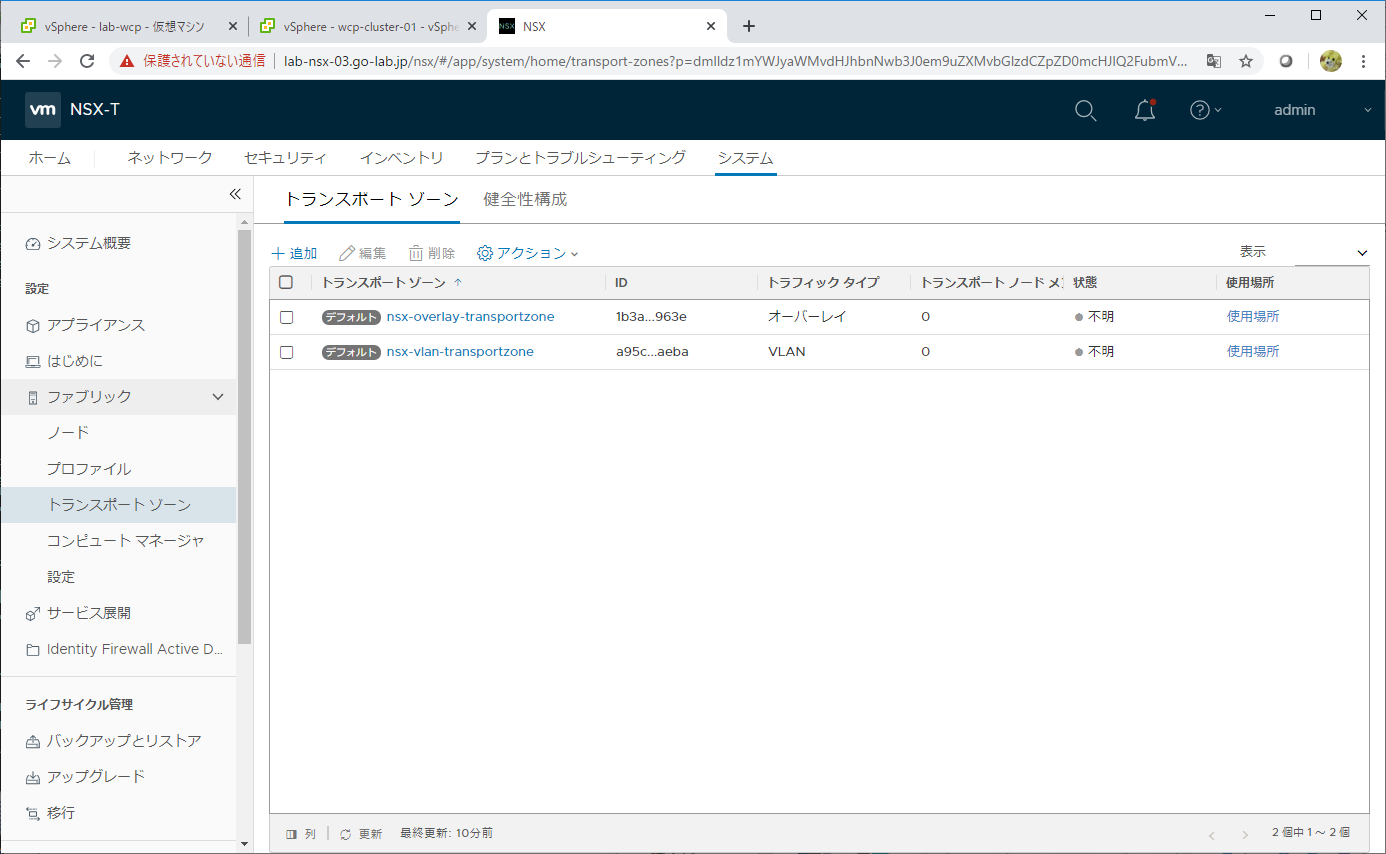Switch to 健全性構成 tab

tap(525, 199)
